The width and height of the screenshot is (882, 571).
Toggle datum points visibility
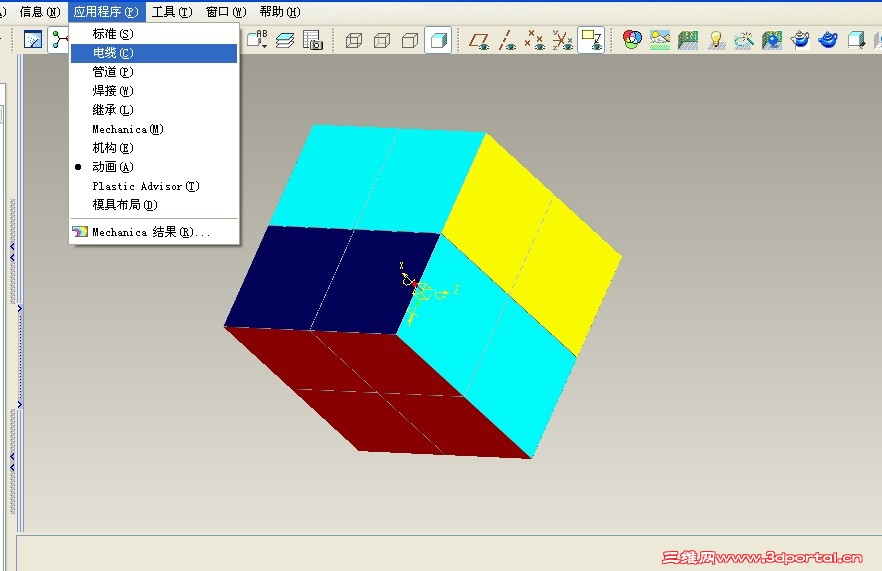534,41
